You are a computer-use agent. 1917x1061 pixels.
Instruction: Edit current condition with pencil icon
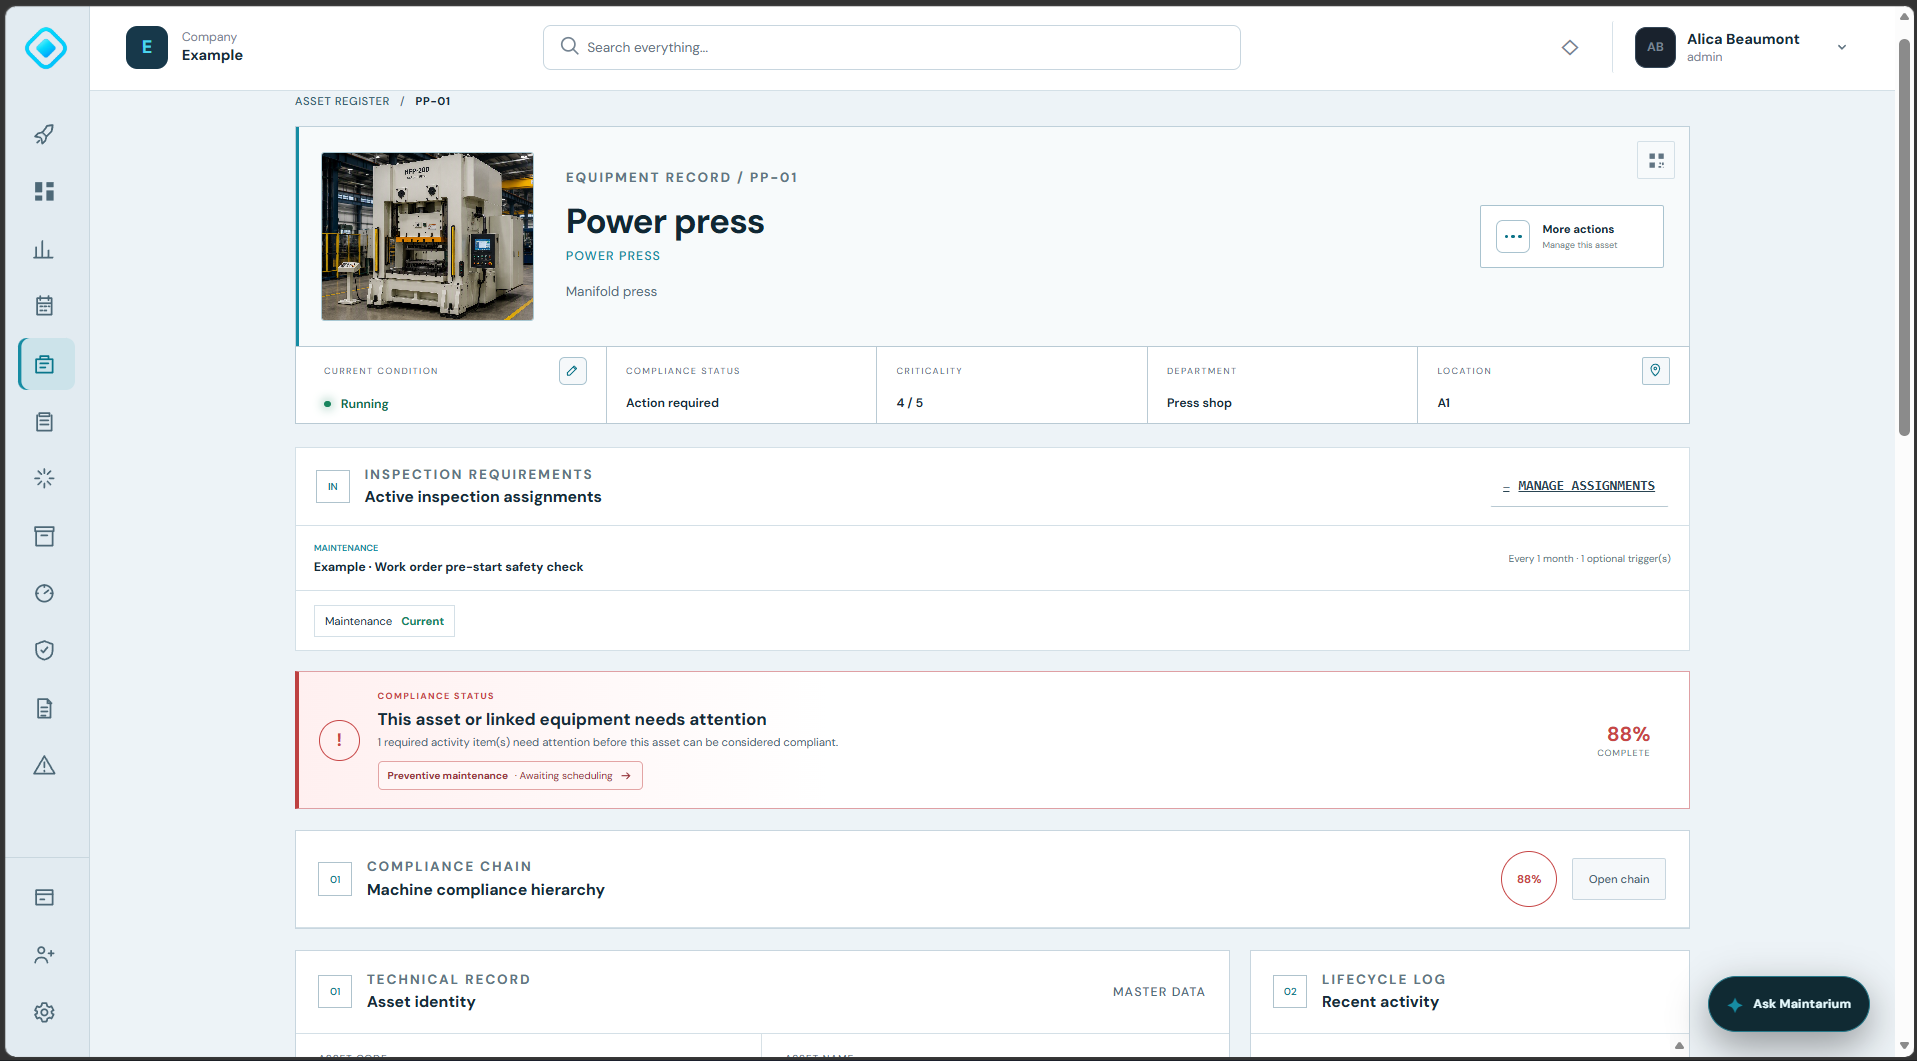(573, 371)
